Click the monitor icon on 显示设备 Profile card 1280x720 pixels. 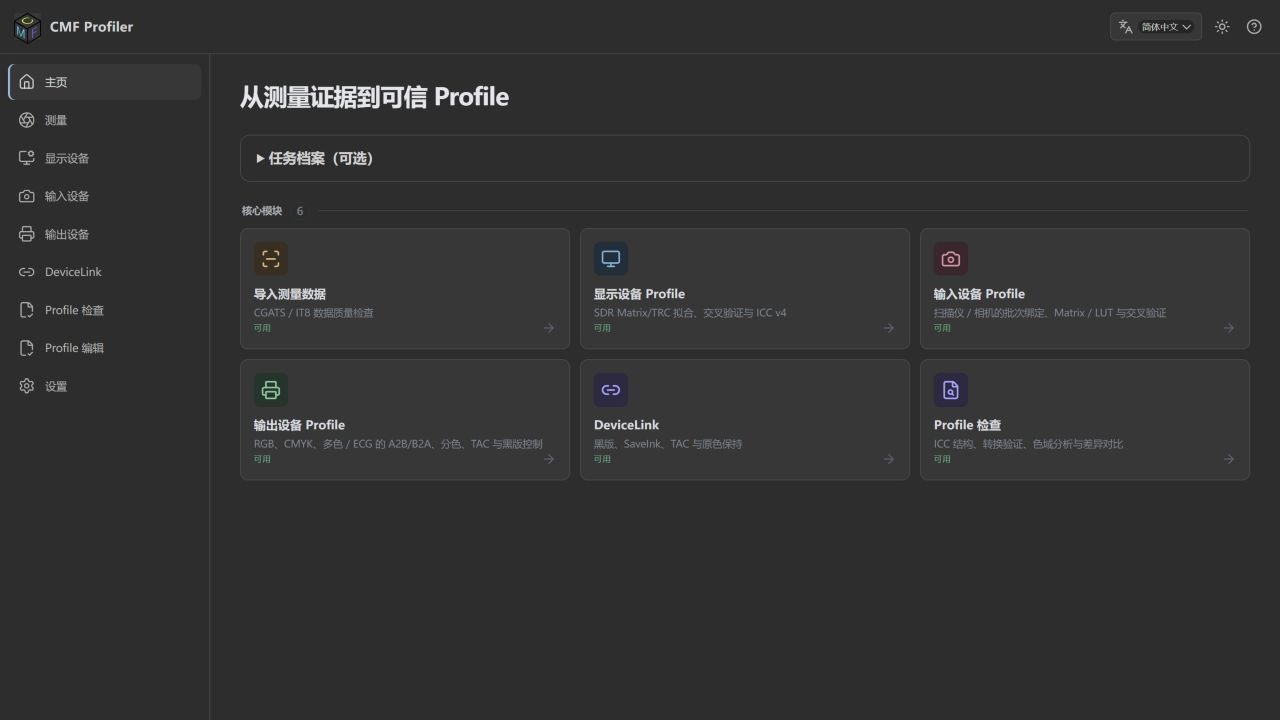coord(611,259)
